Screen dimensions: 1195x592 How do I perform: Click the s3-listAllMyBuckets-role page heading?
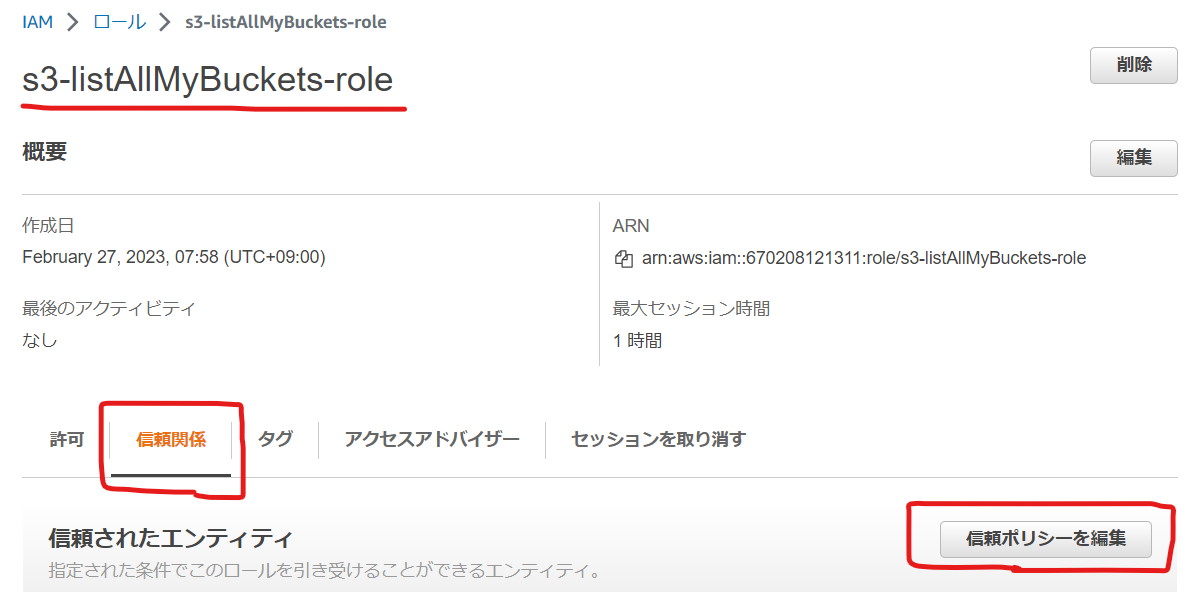point(207,80)
